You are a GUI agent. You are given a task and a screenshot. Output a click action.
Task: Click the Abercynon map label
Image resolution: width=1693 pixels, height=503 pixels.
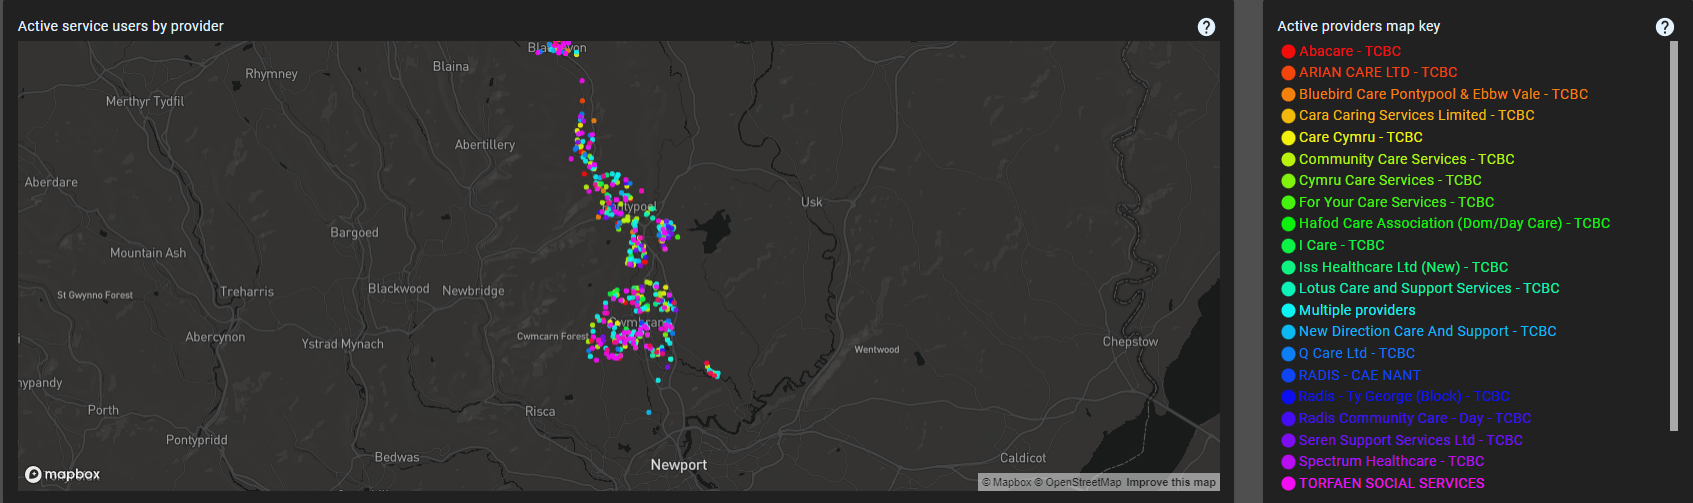coord(215,338)
